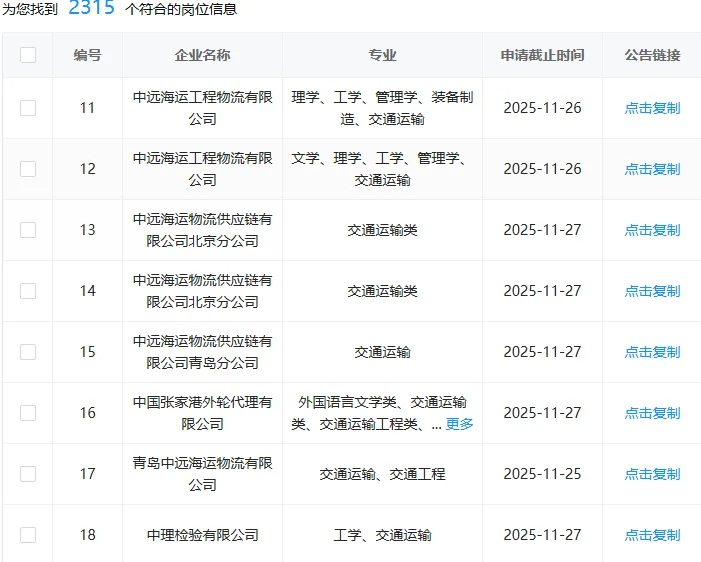Click the 专业 column header
Image resolution: width=701 pixels, height=562 pixels.
(382, 55)
